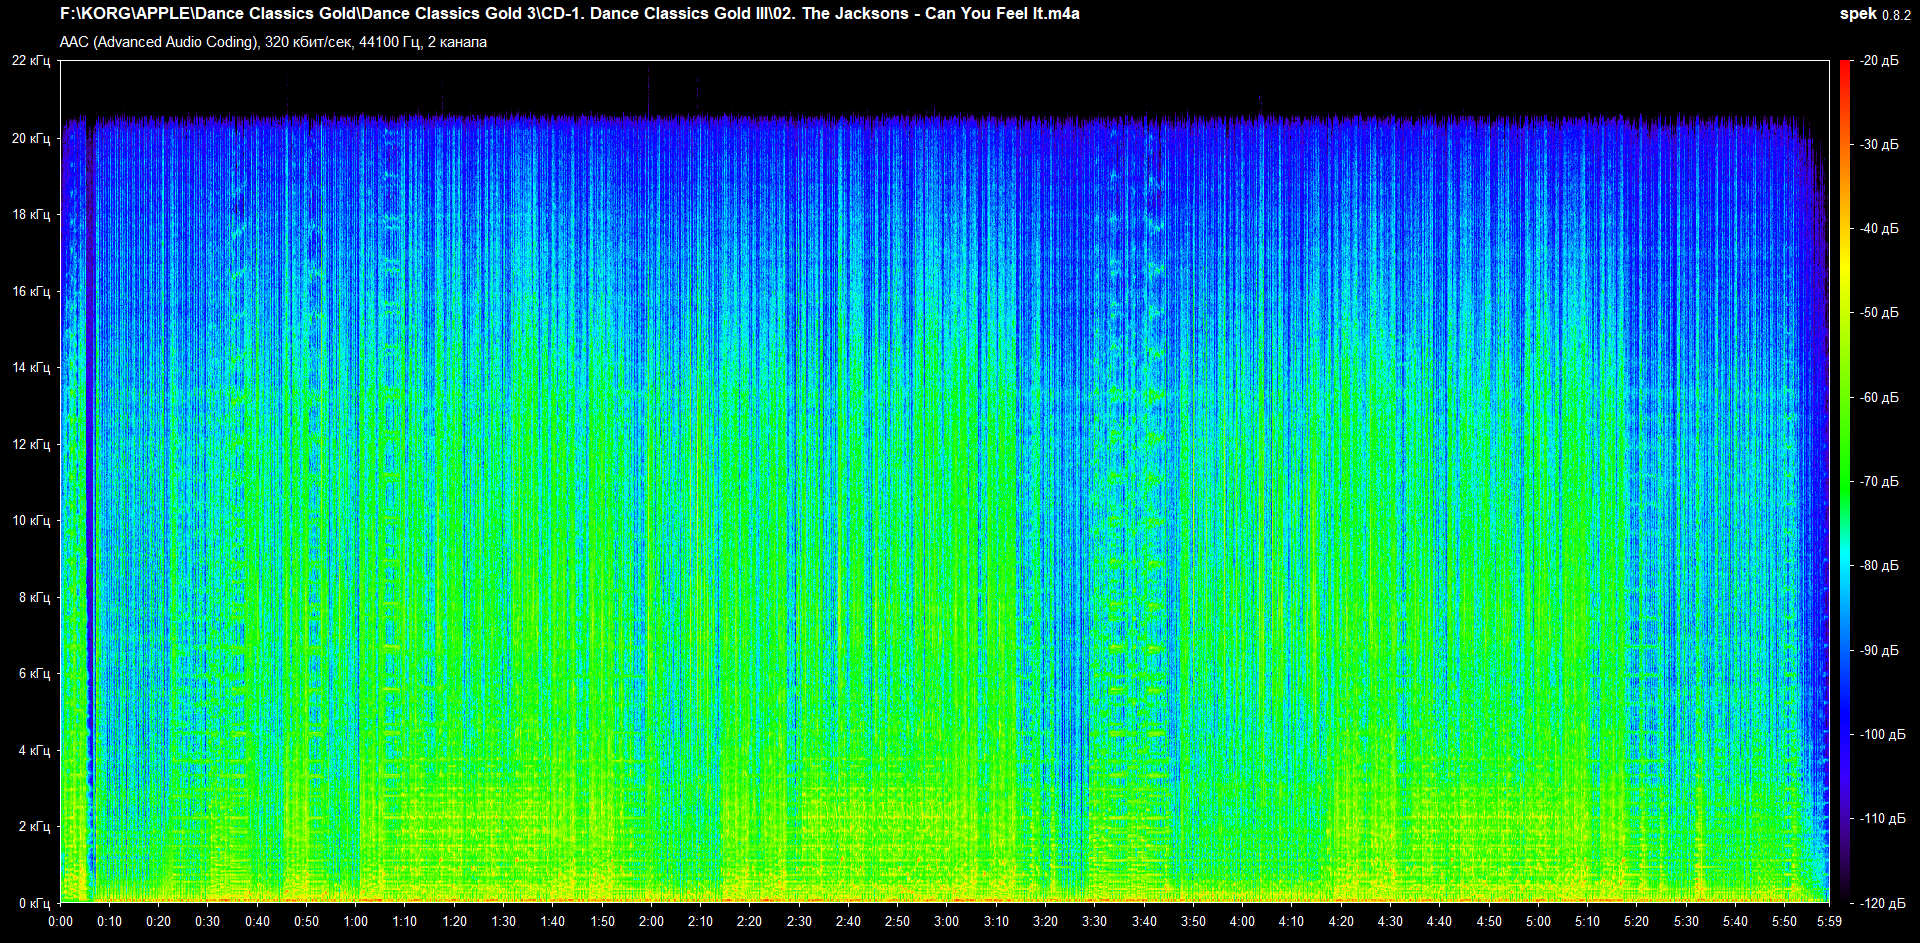Click the -110 дБ scale label
This screenshot has width=1920, height=943.
point(1883,818)
